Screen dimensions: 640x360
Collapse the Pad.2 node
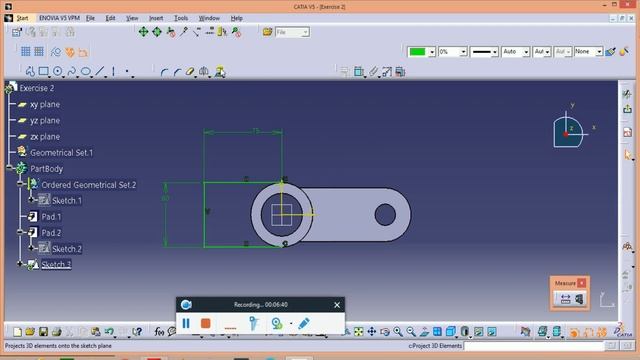[x=20, y=232]
